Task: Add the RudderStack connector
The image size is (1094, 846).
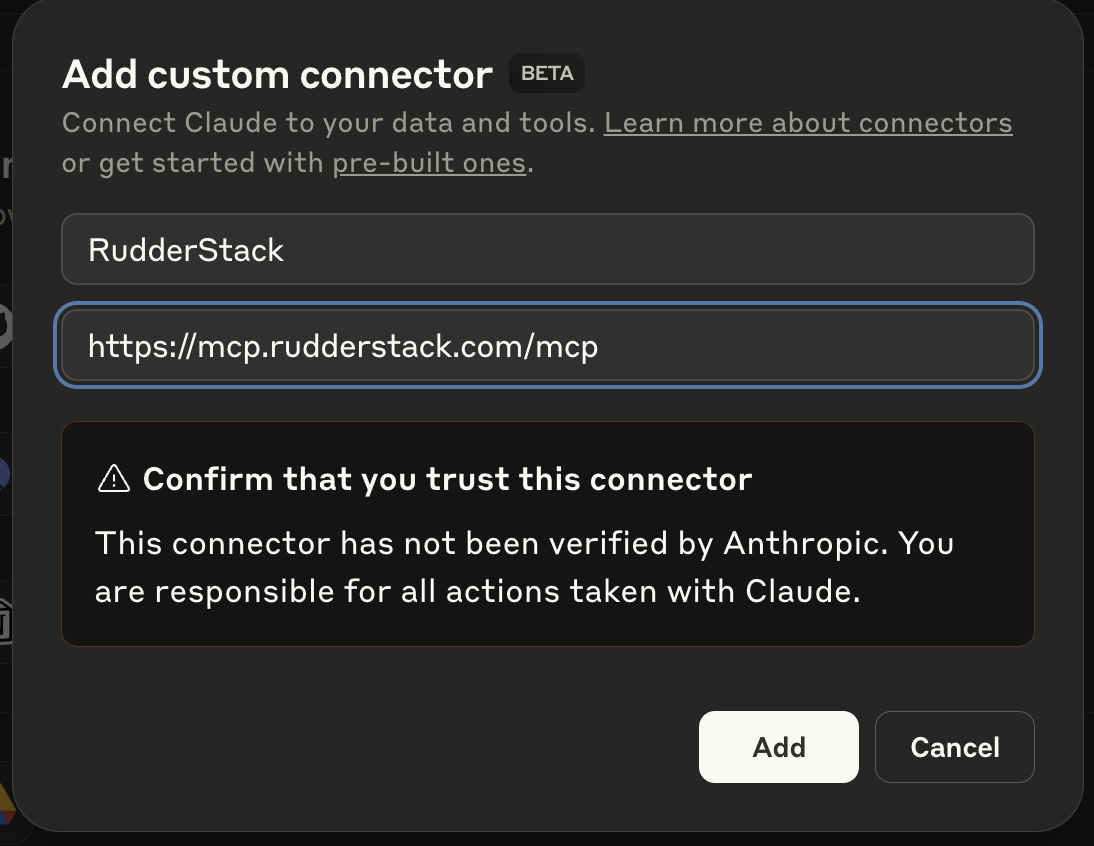Action: coord(779,747)
